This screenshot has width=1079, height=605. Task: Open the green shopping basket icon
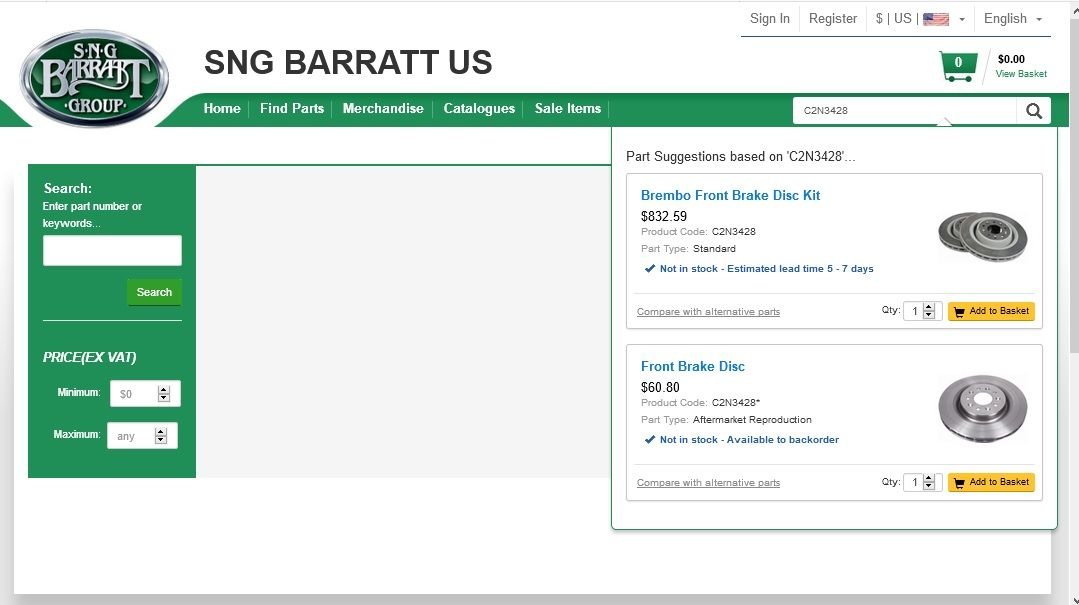(957, 66)
